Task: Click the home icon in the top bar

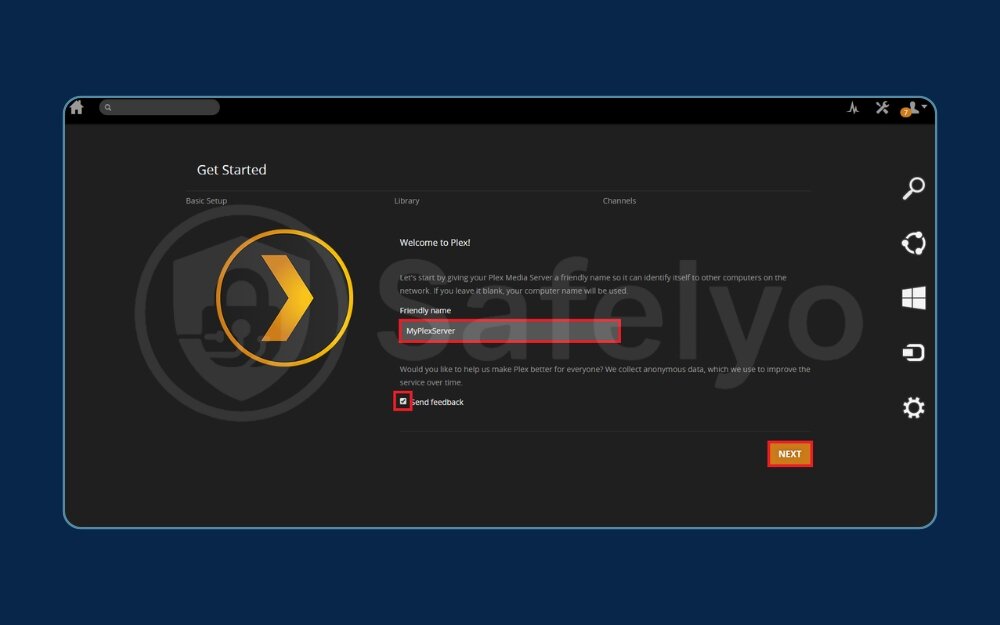Action: click(x=77, y=107)
